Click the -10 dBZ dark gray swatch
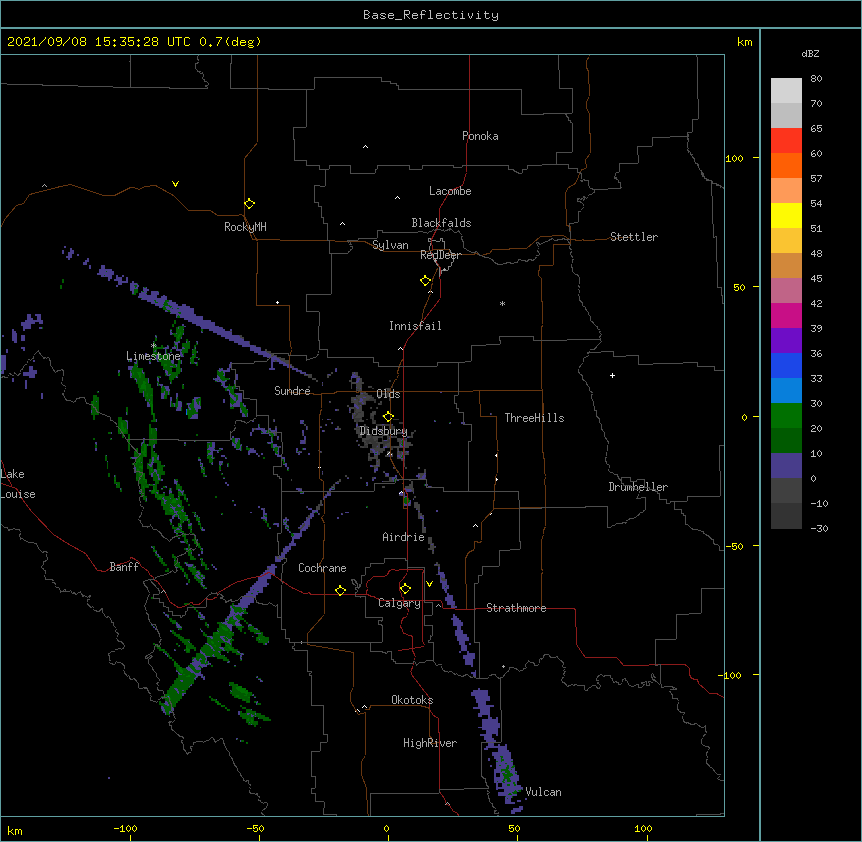This screenshot has width=862, height=842. point(786,516)
